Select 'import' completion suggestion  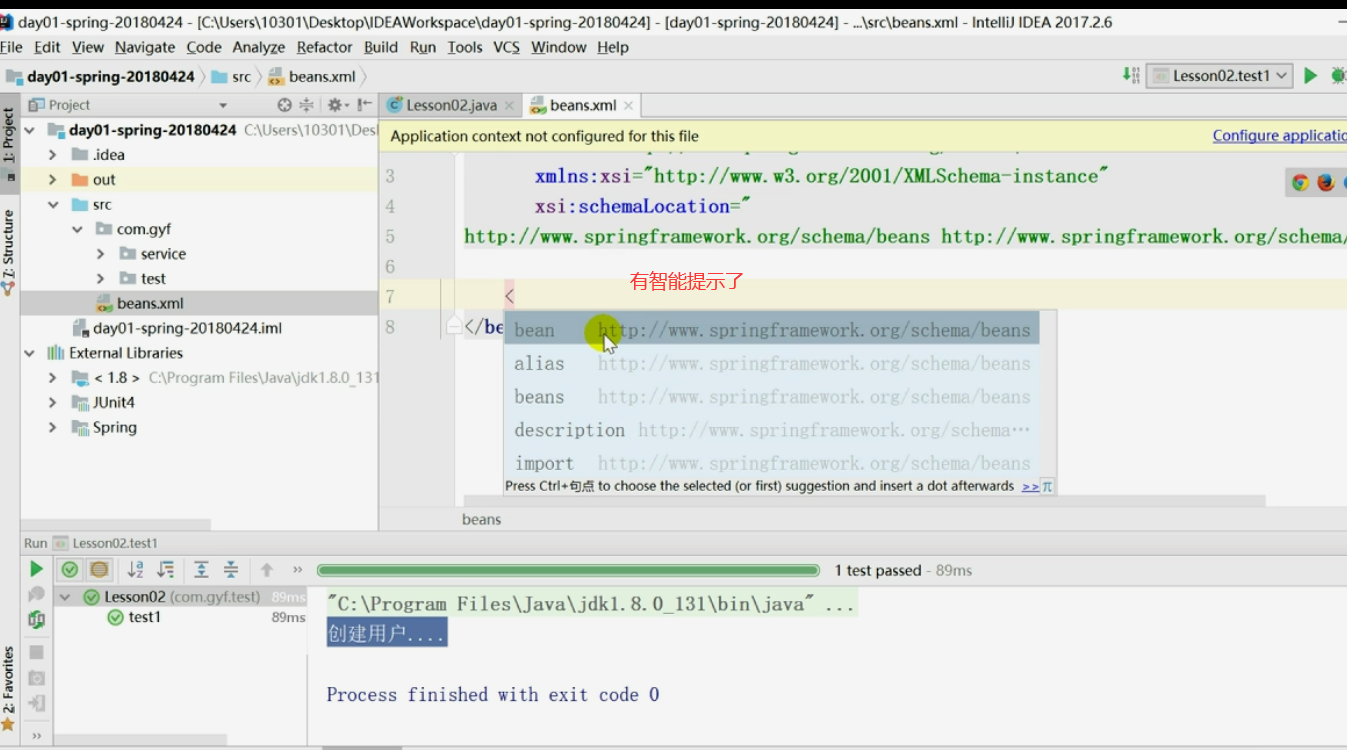[771, 463]
